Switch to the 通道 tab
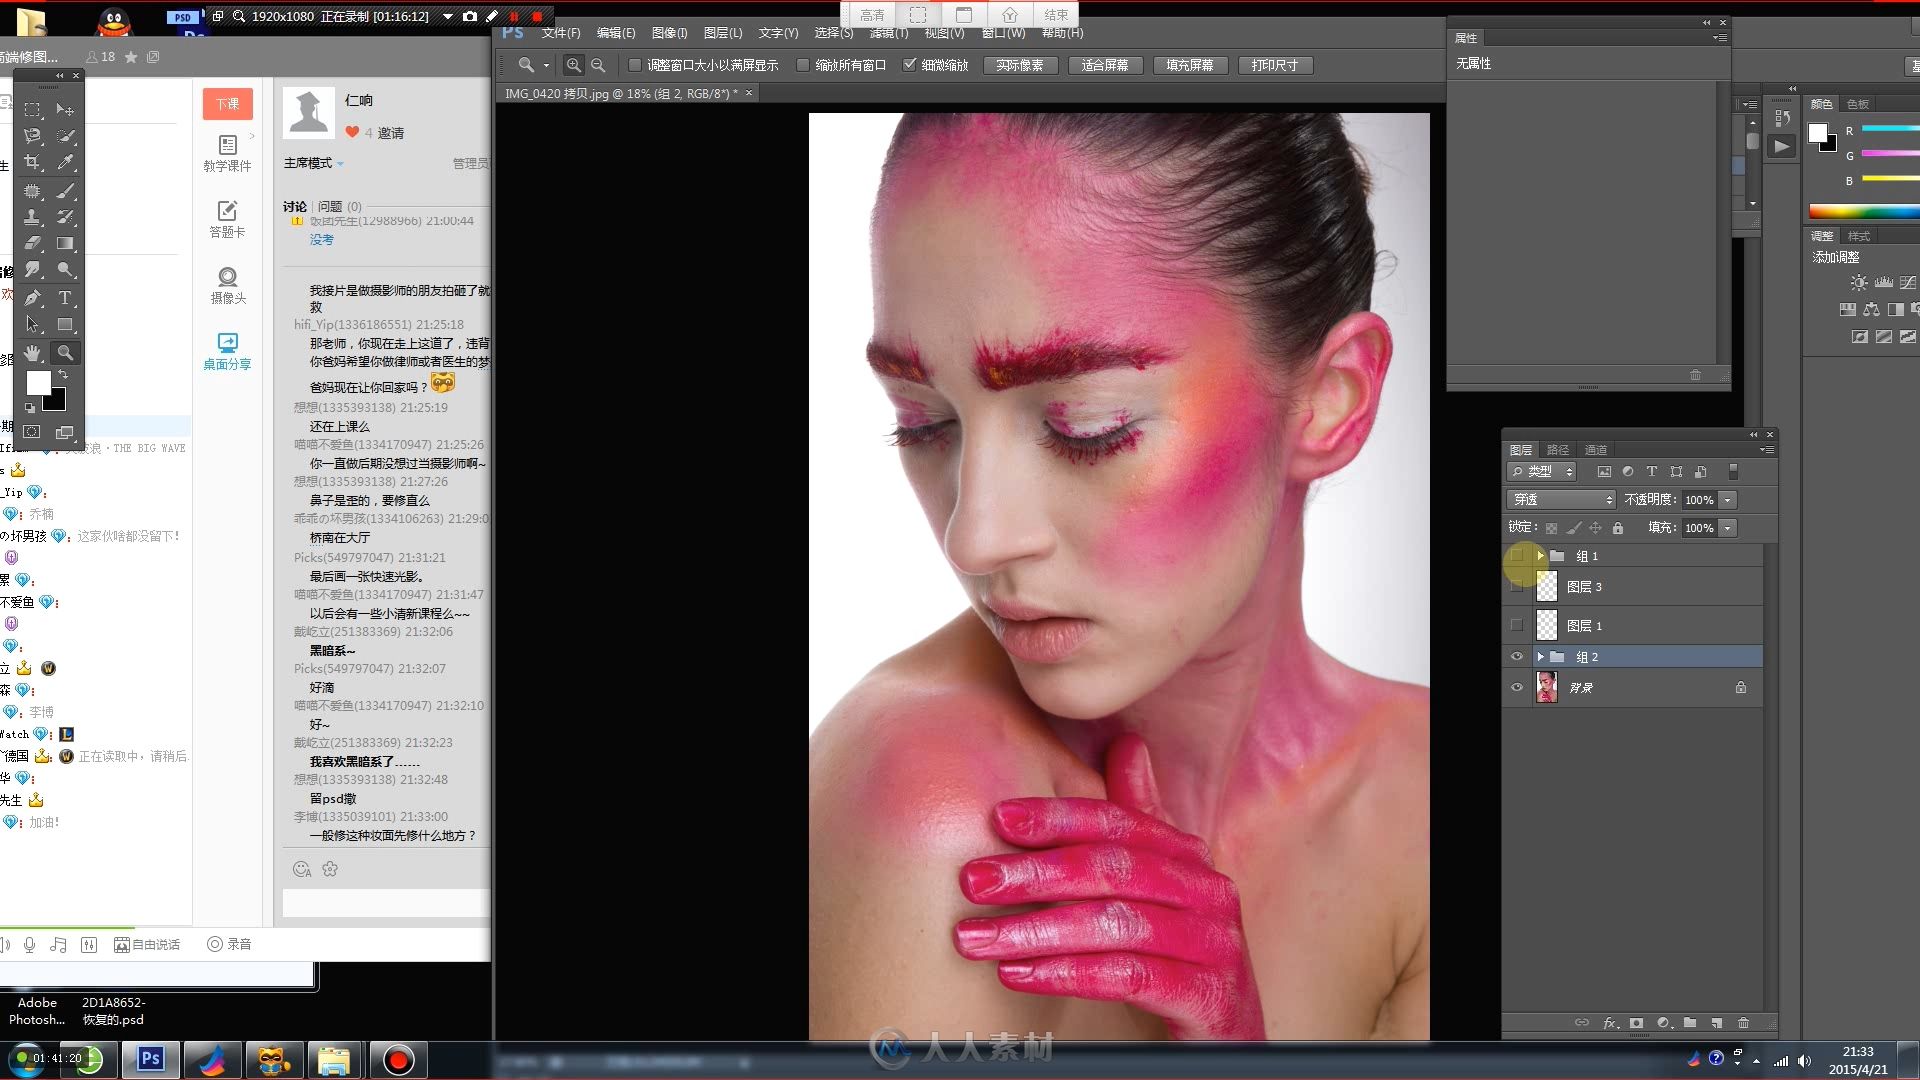This screenshot has width=1920, height=1080. pos(1596,450)
